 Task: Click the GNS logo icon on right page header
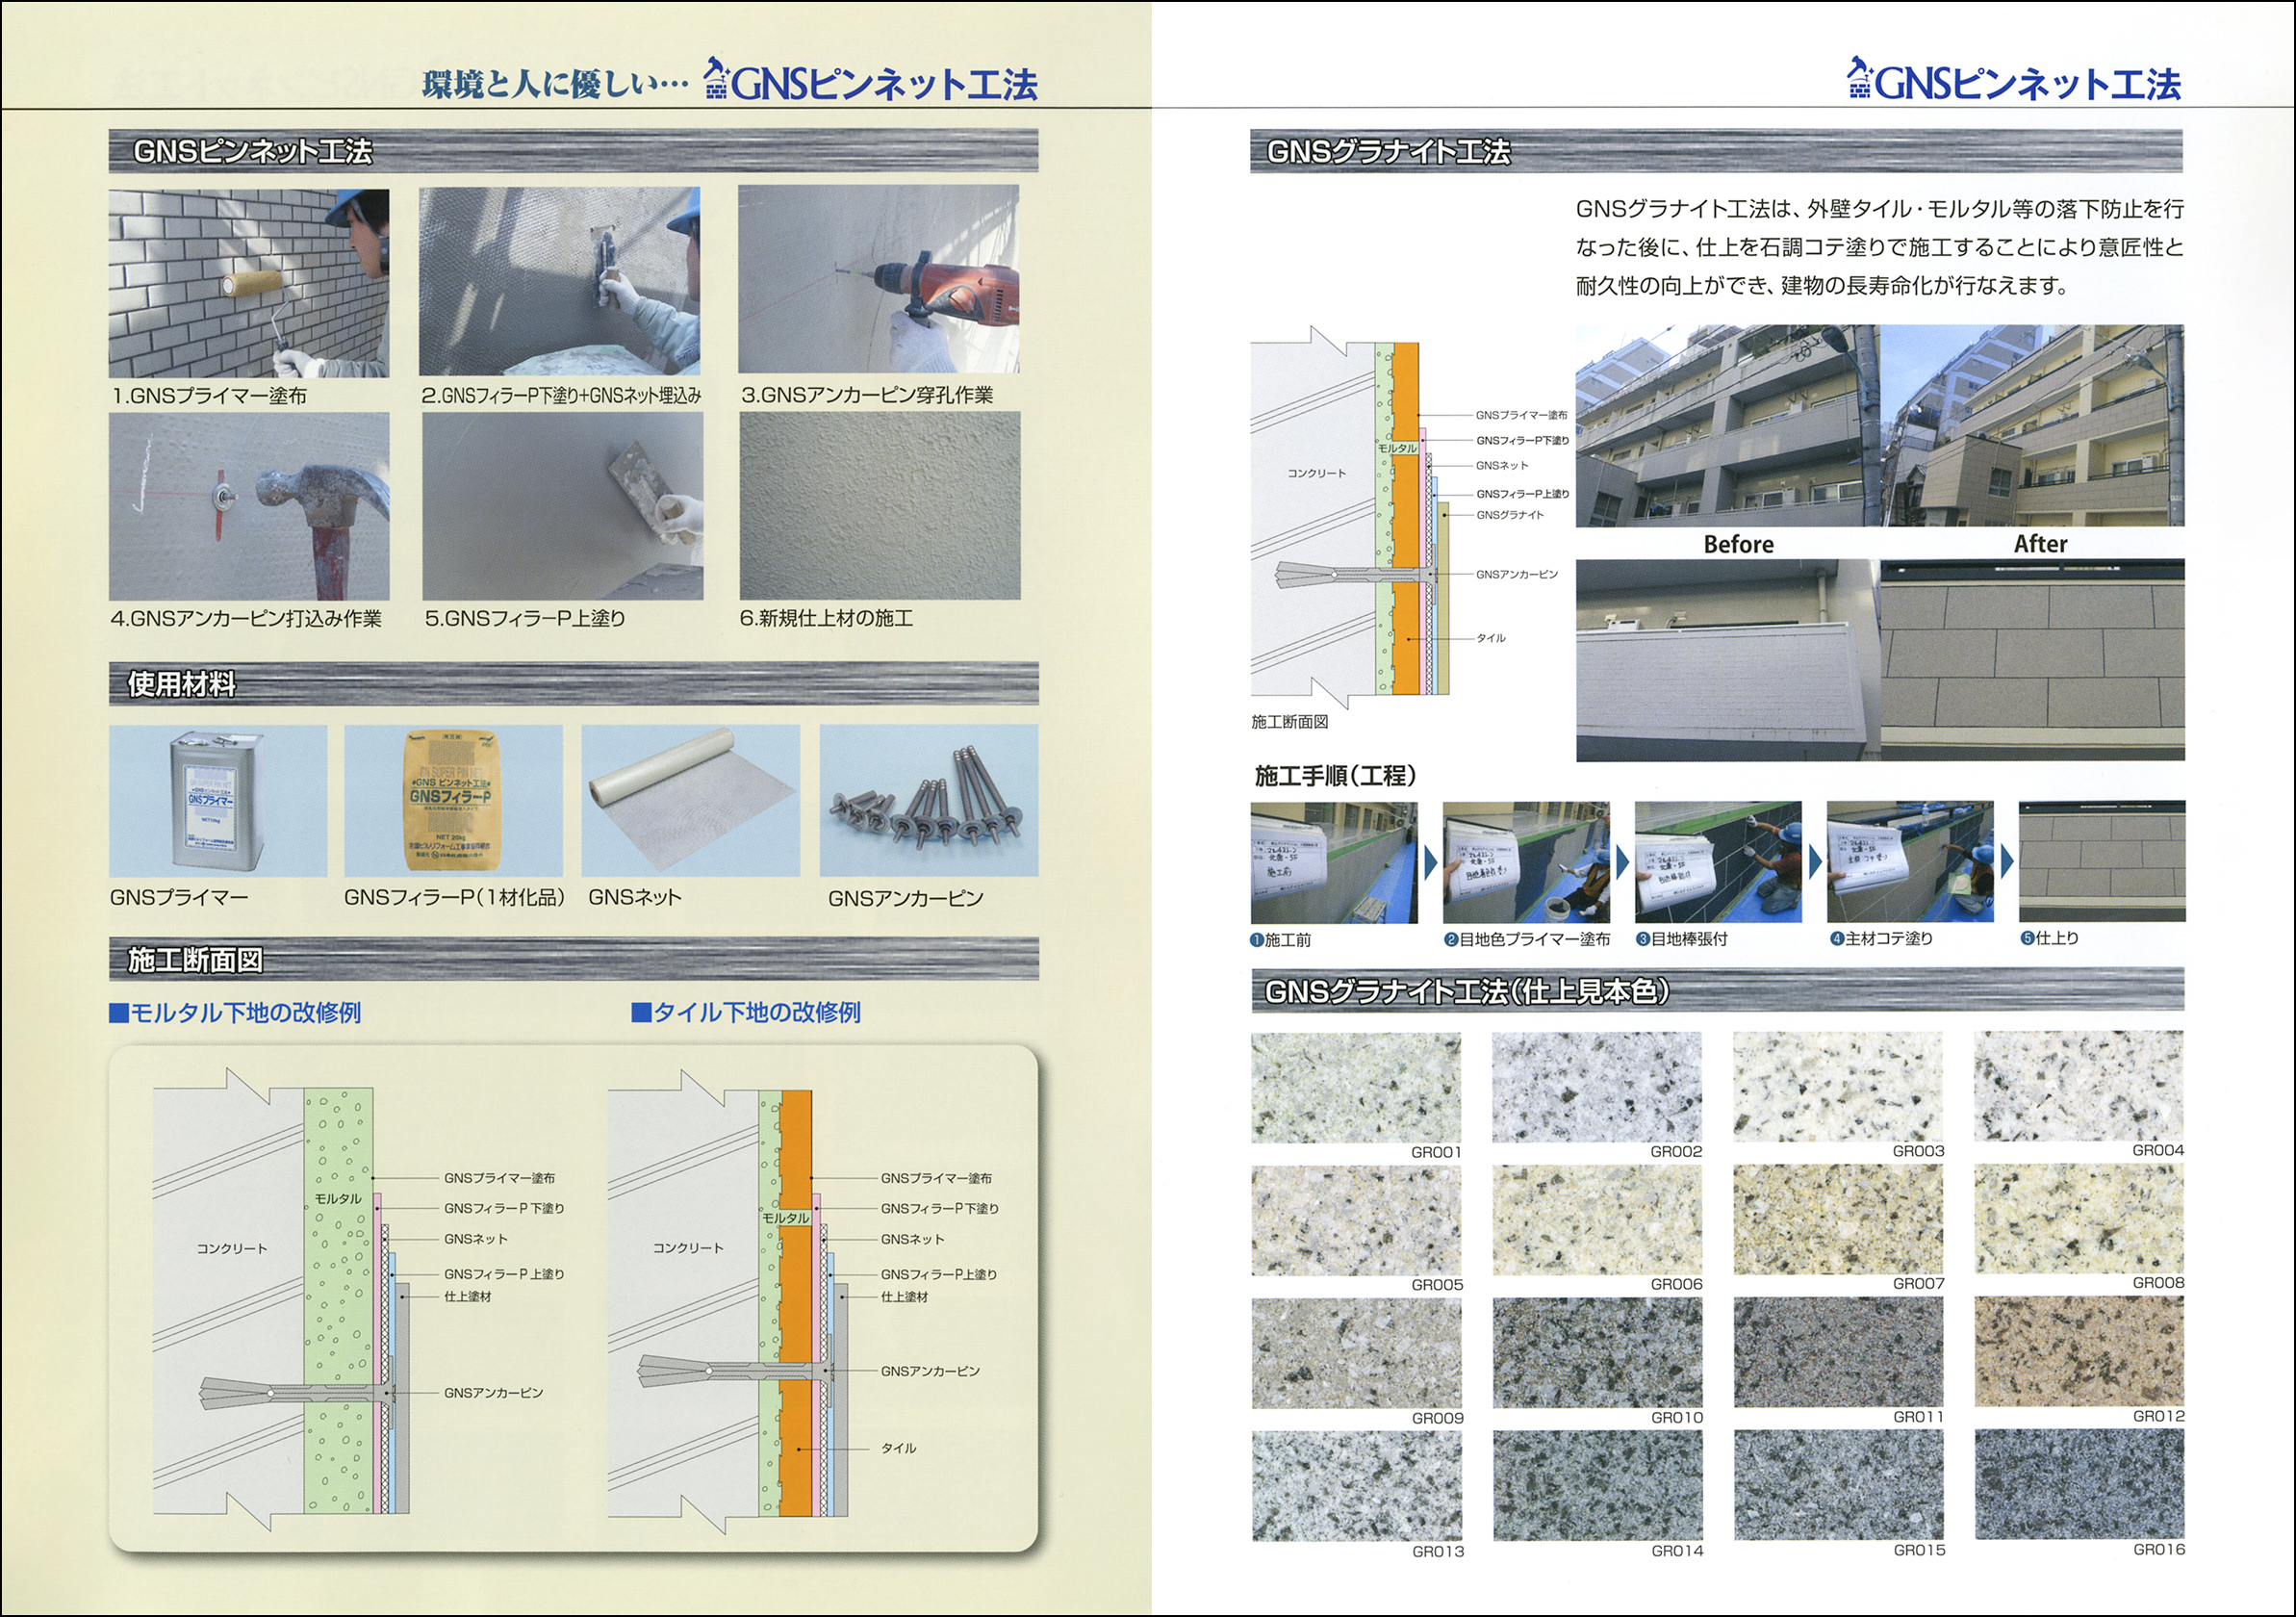tap(1859, 77)
